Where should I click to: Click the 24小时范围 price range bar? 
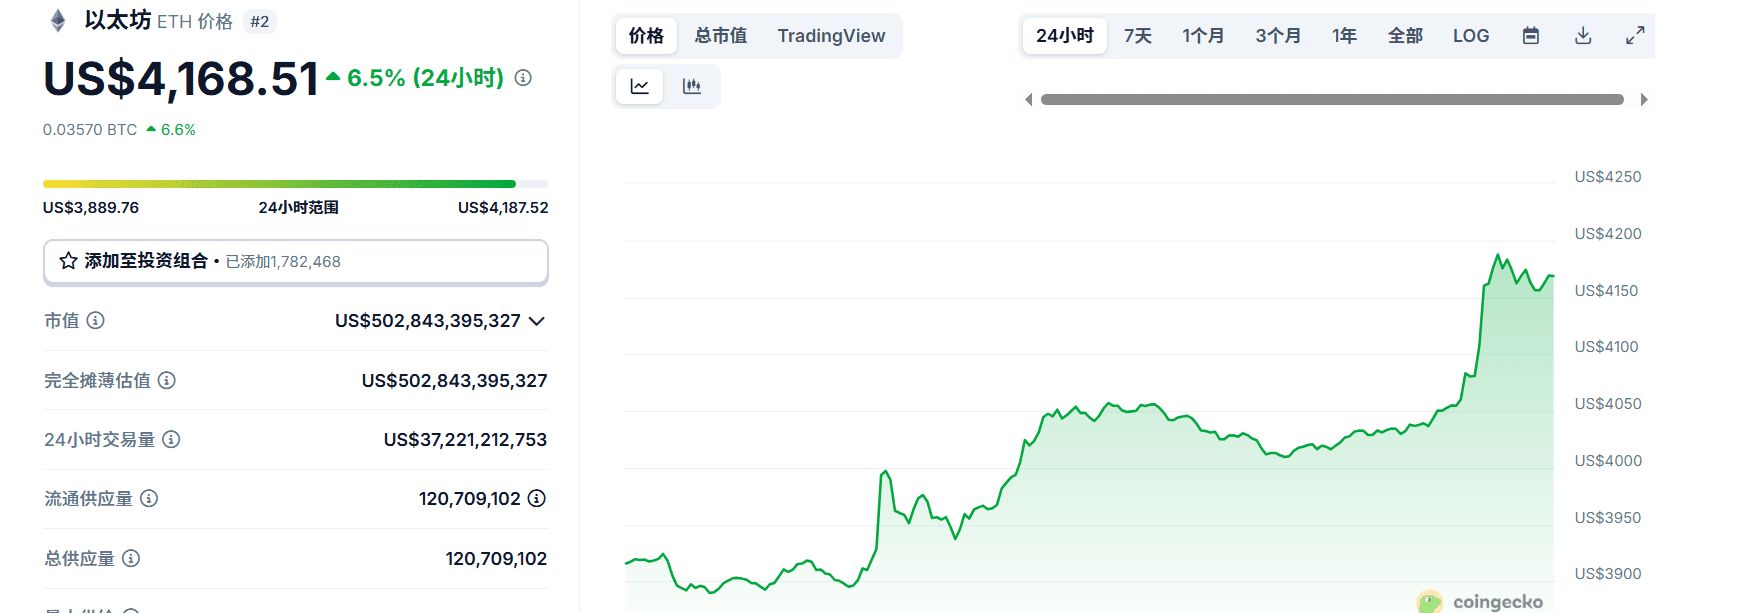296,184
